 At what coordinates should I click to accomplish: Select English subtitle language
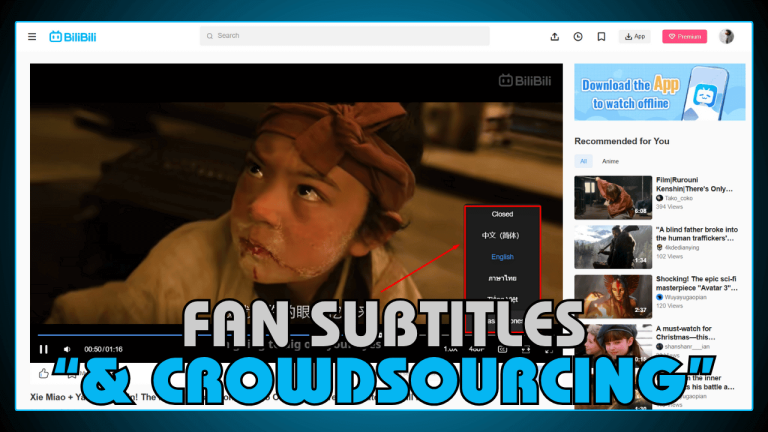click(x=502, y=257)
